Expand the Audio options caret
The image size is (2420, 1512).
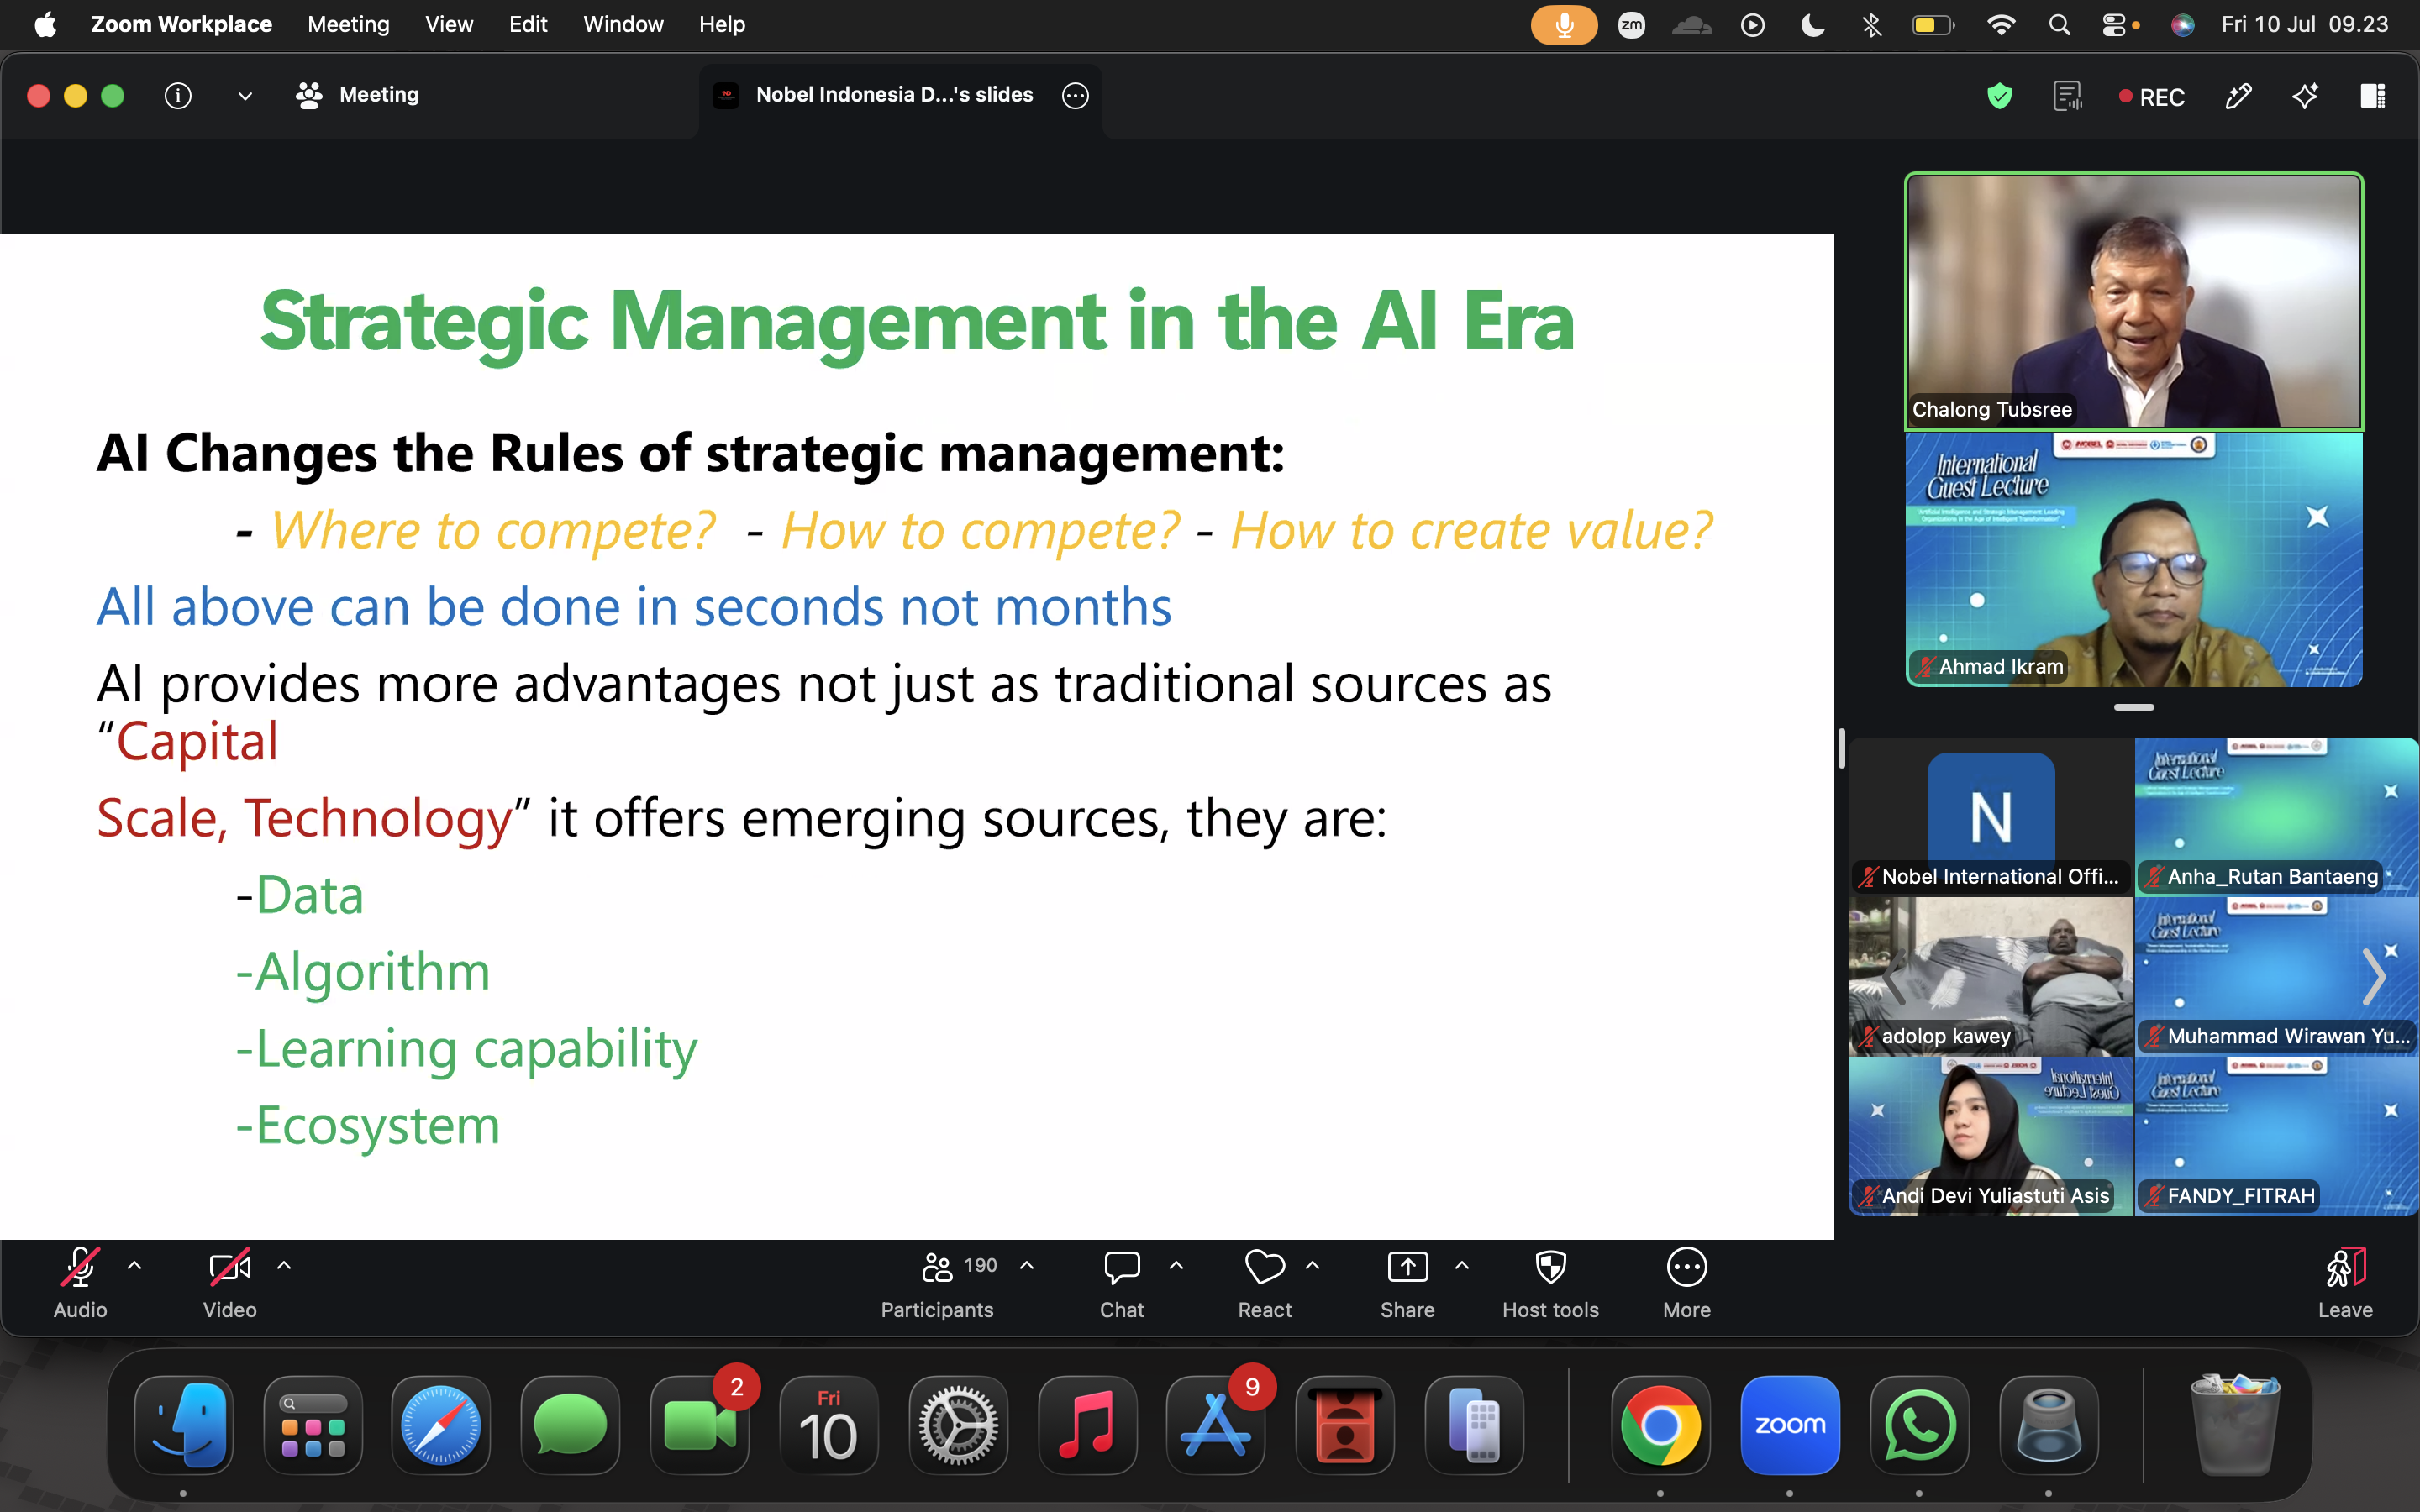point(134,1265)
